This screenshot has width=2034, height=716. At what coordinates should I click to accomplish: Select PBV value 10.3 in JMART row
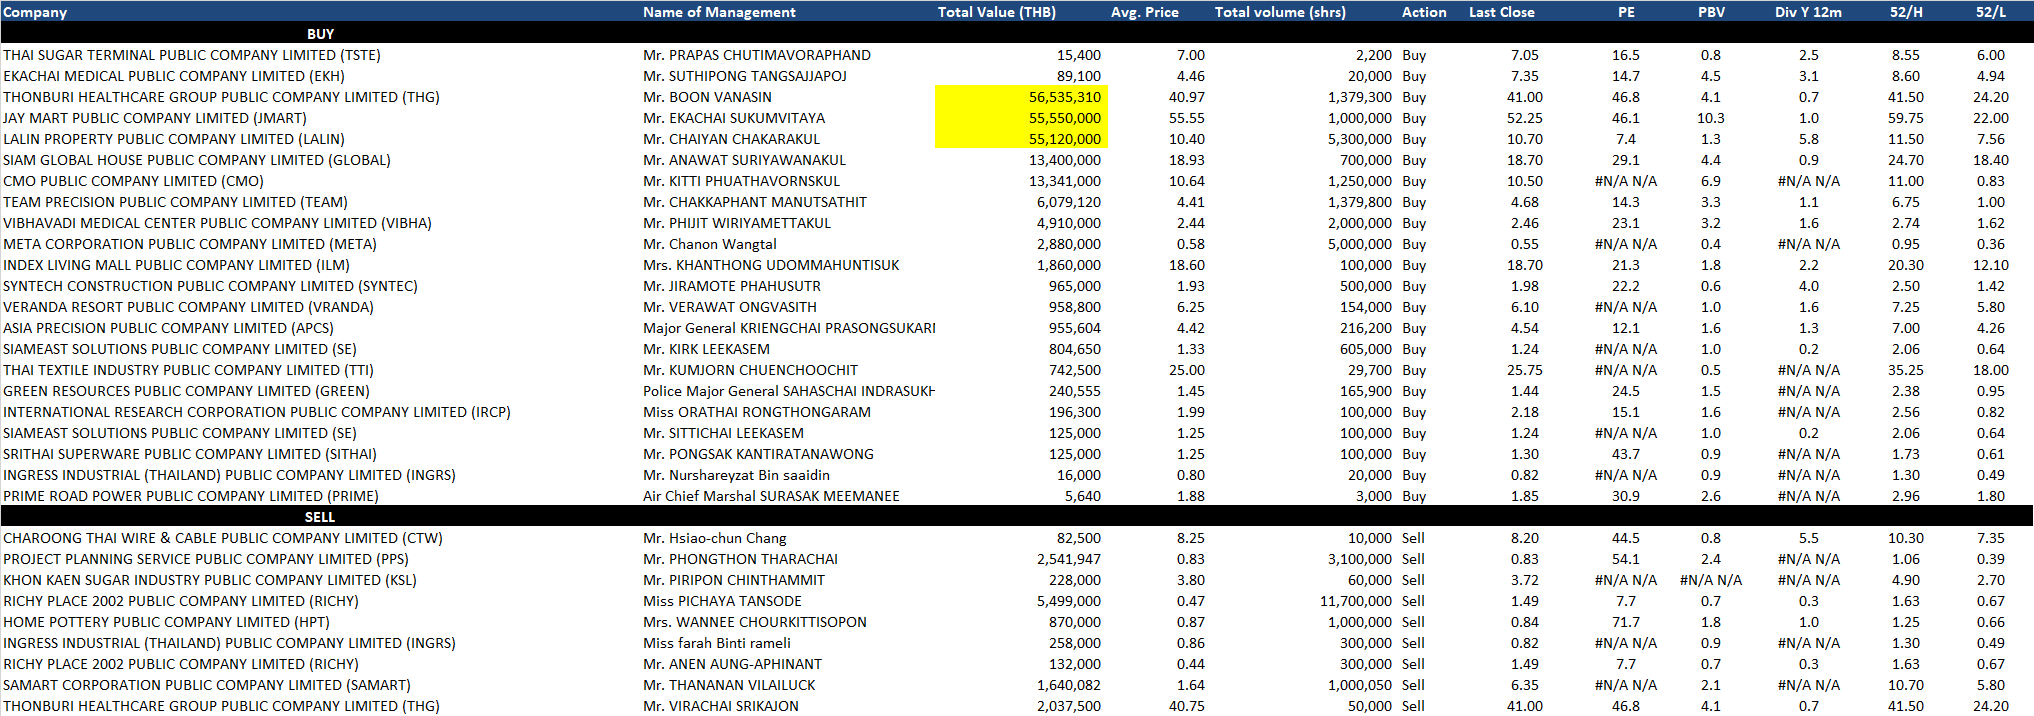tap(1711, 118)
